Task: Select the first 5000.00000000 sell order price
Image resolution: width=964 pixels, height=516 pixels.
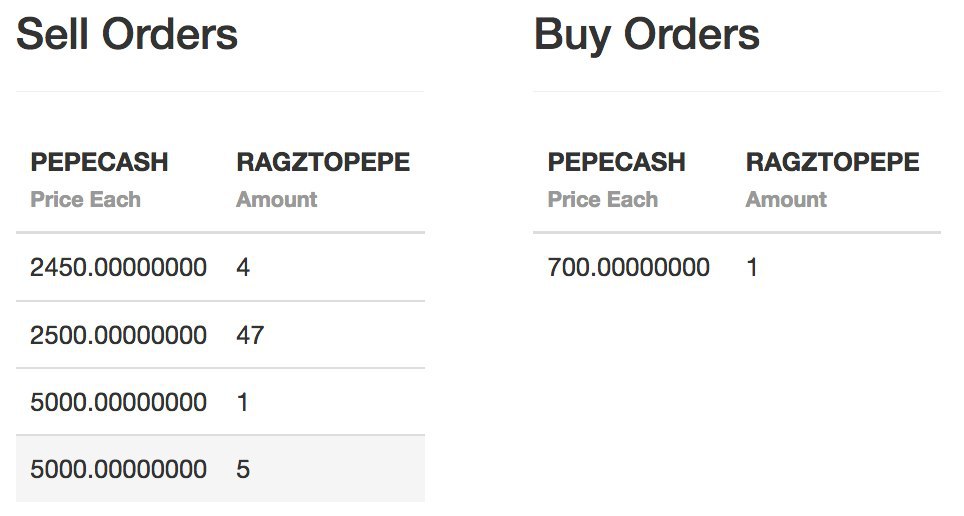Action: [119, 402]
